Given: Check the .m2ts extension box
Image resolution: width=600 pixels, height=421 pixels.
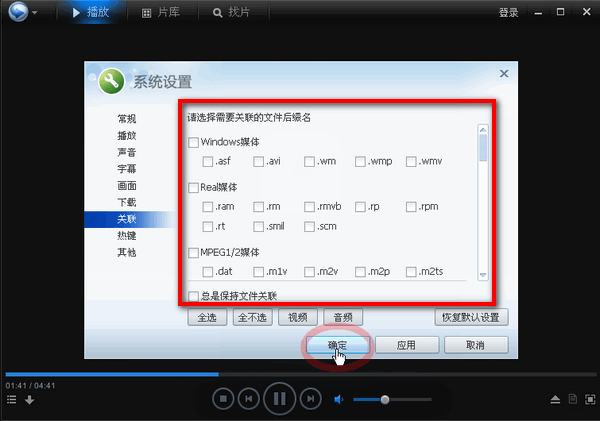Looking at the screenshot, I should [411, 272].
